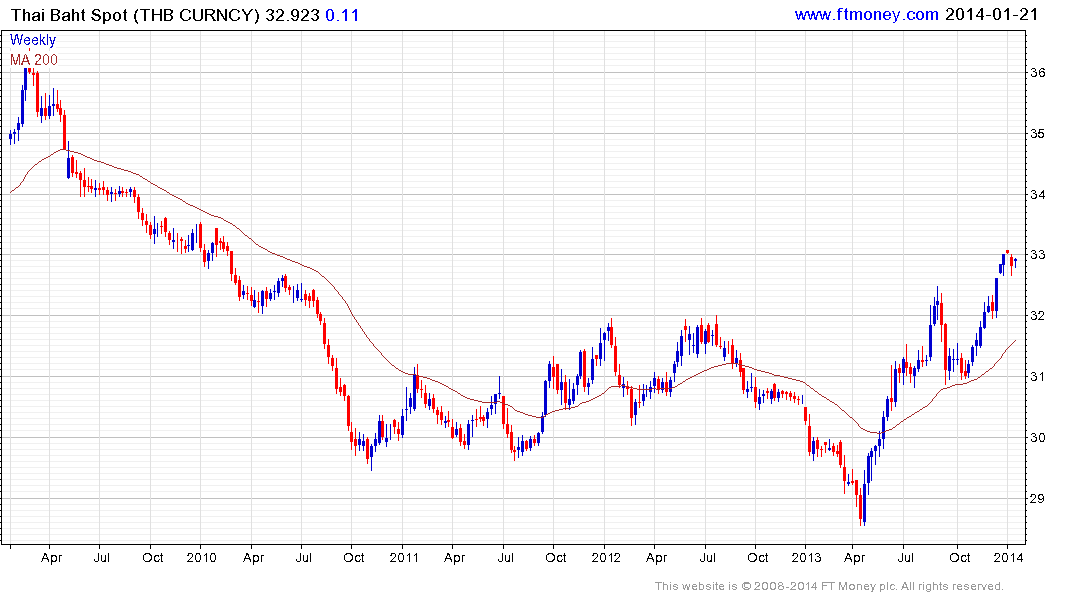Click the price axis label 33
Viewport: 1075px width, 600px height.
pyautogui.click(x=1037, y=255)
